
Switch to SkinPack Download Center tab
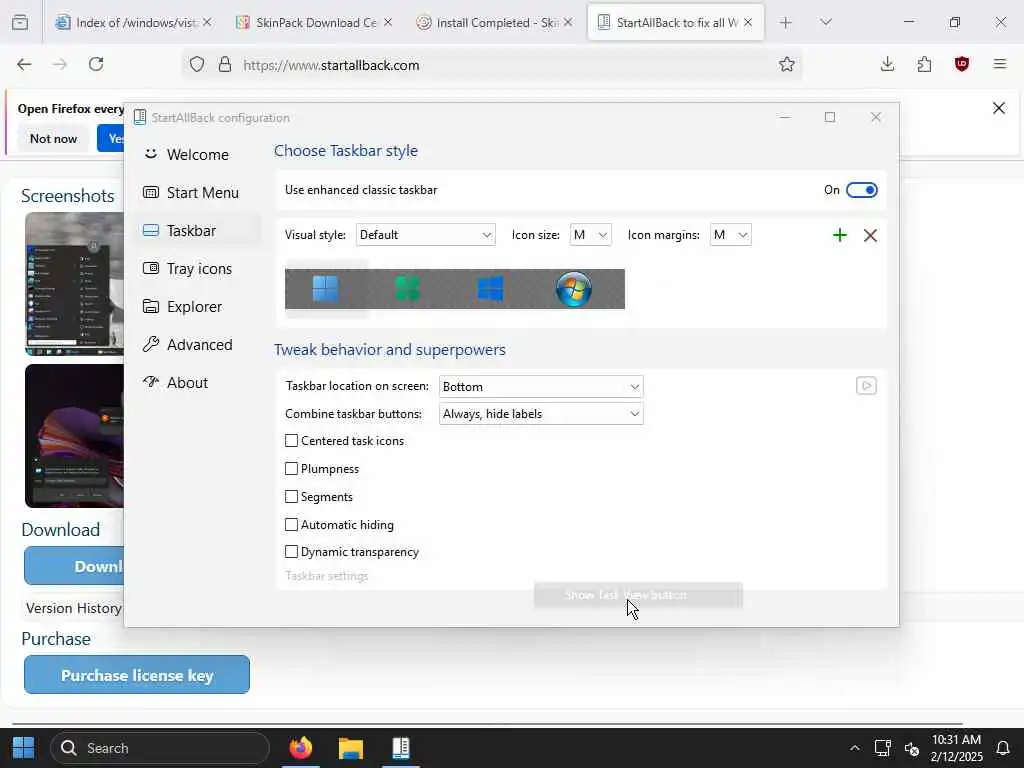(315, 22)
